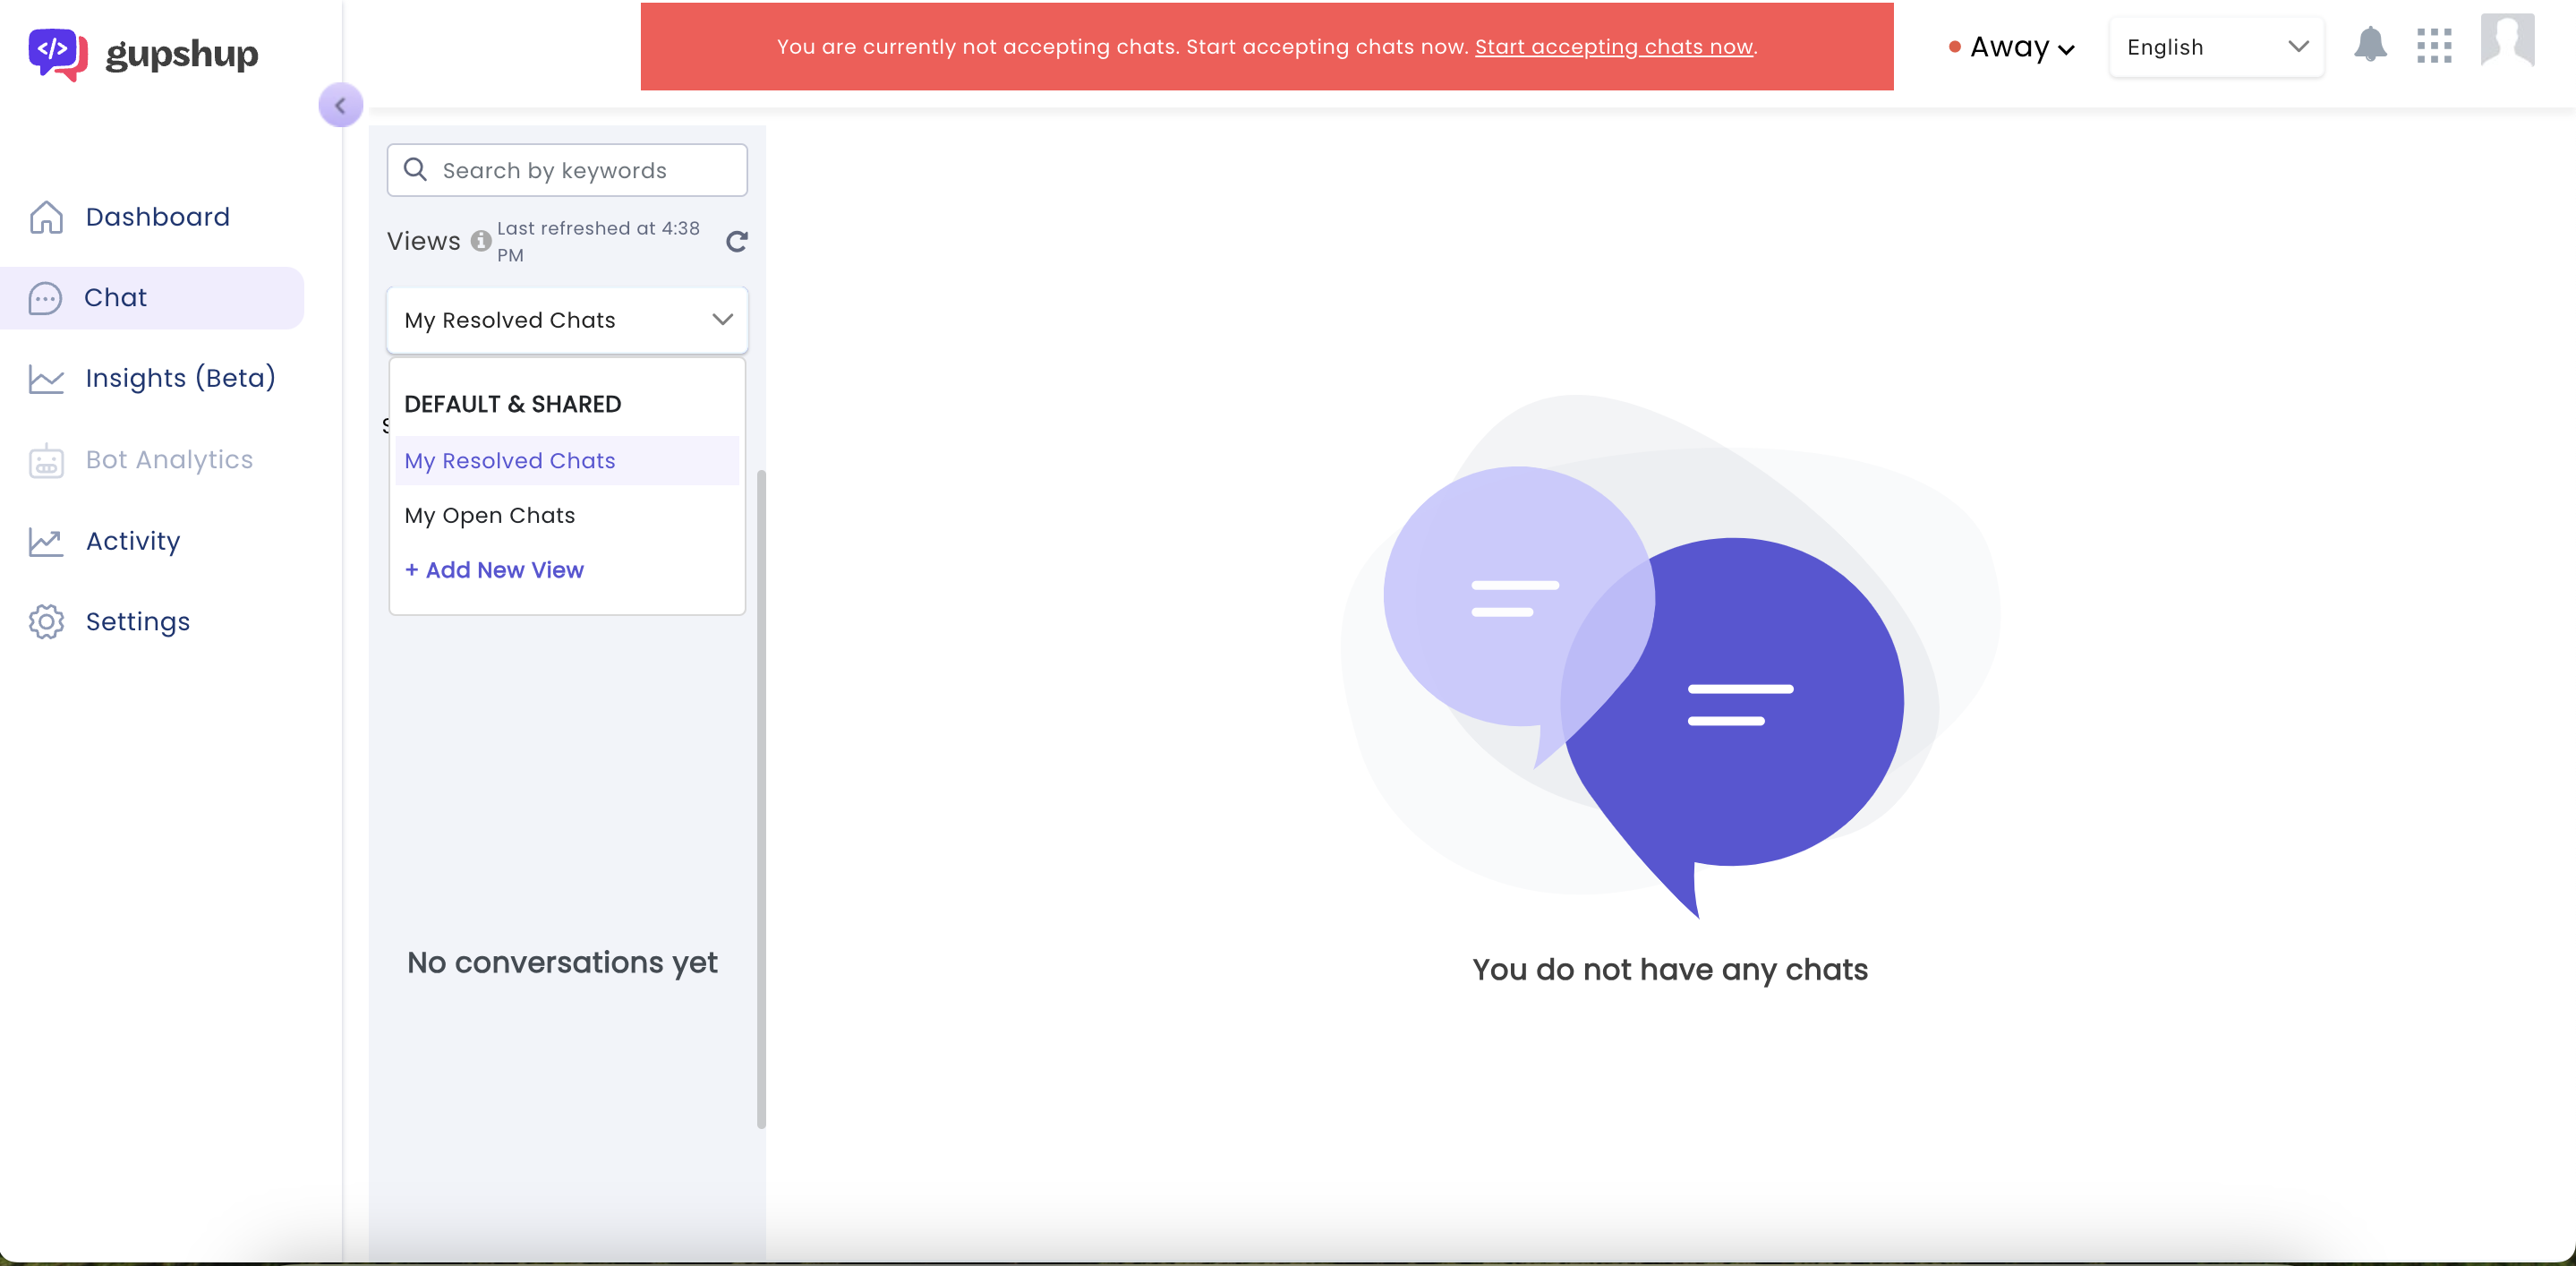The height and width of the screenshot is (1266, 2576).
Task: Click the Views info icon
Action: pyautogui.click(x=480, y=241)
